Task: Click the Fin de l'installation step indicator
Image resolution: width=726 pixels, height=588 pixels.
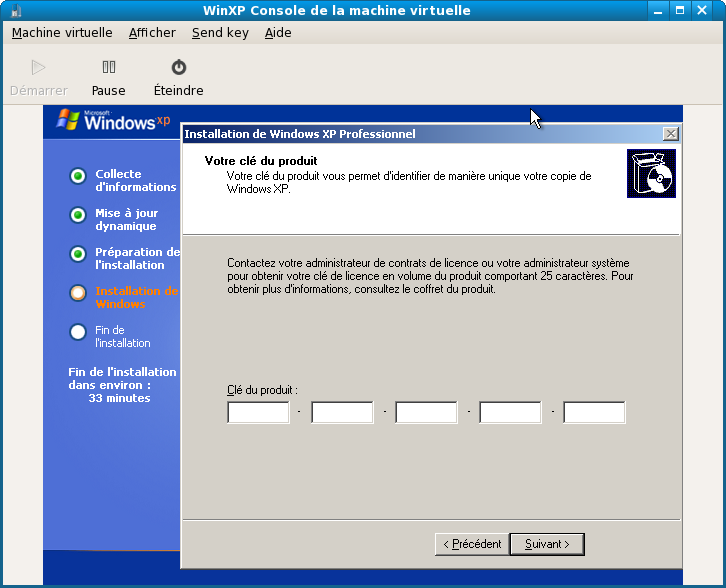Action: (x=78, y=332)
